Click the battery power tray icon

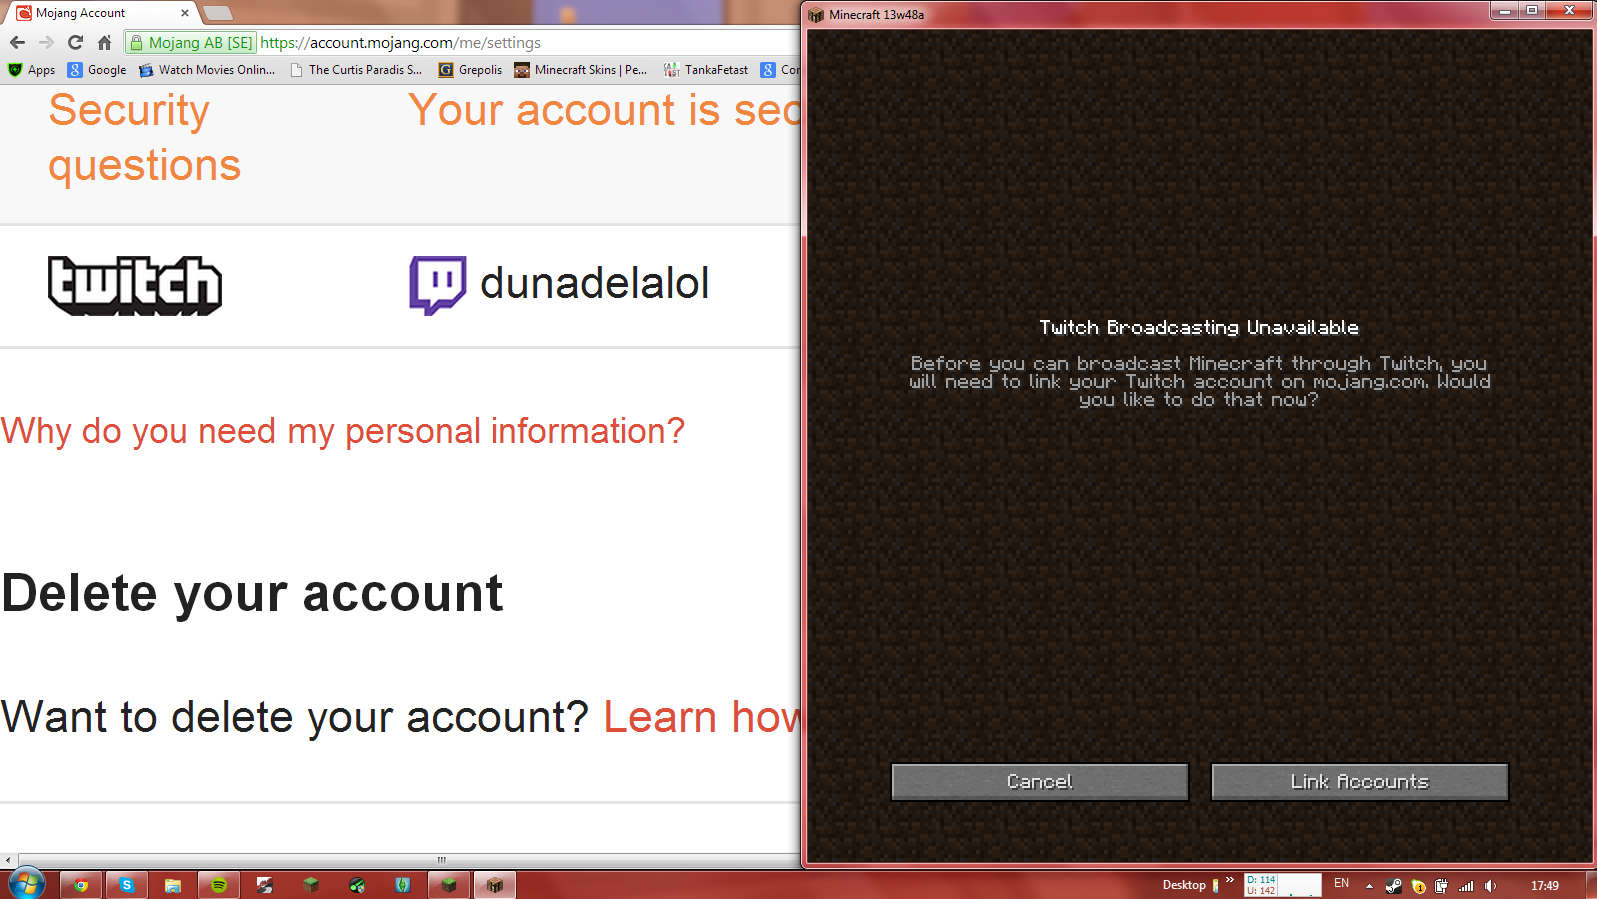1441,886
